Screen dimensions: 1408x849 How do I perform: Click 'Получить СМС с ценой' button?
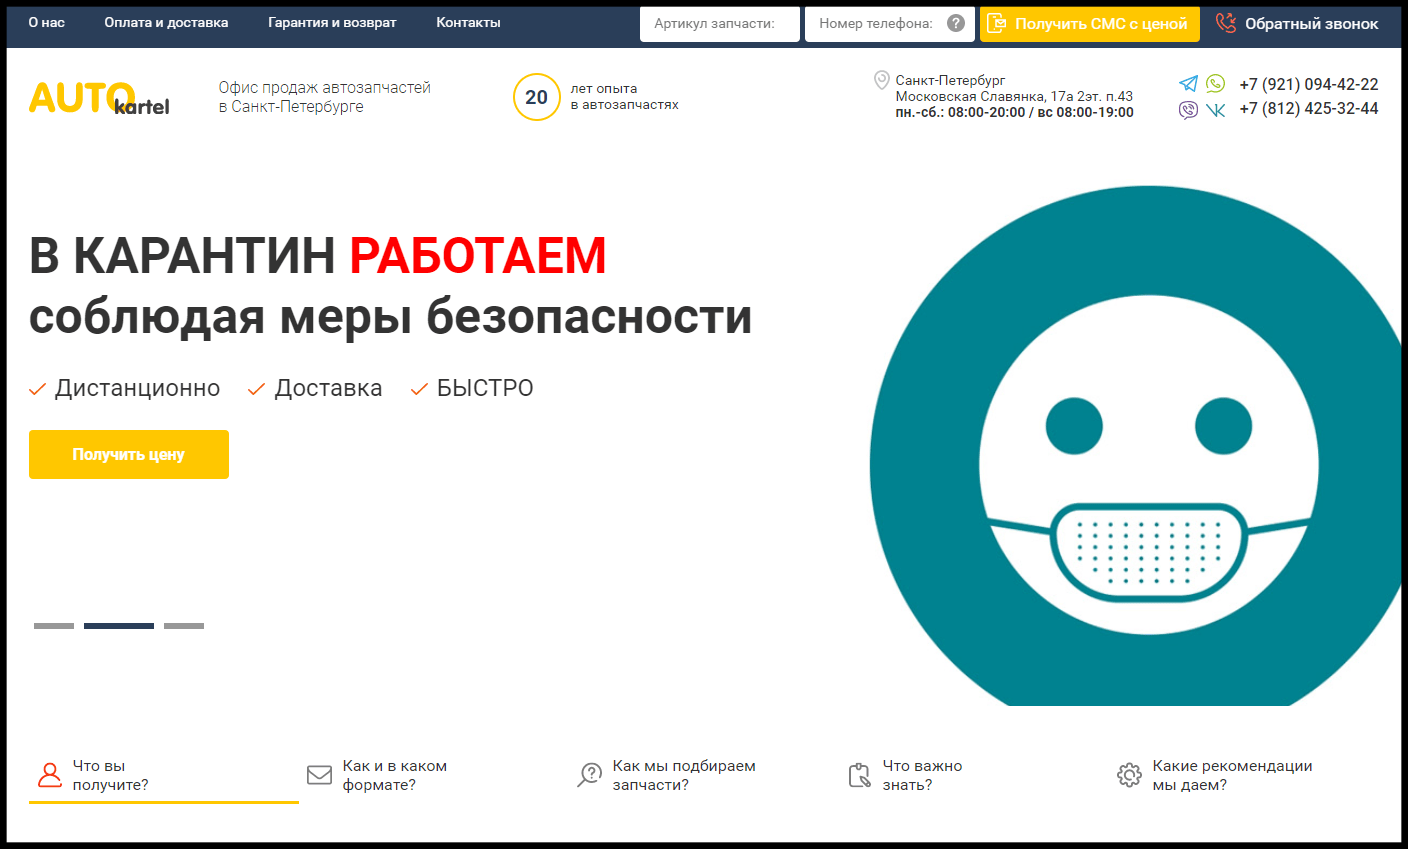click(x=1089, y=24)
